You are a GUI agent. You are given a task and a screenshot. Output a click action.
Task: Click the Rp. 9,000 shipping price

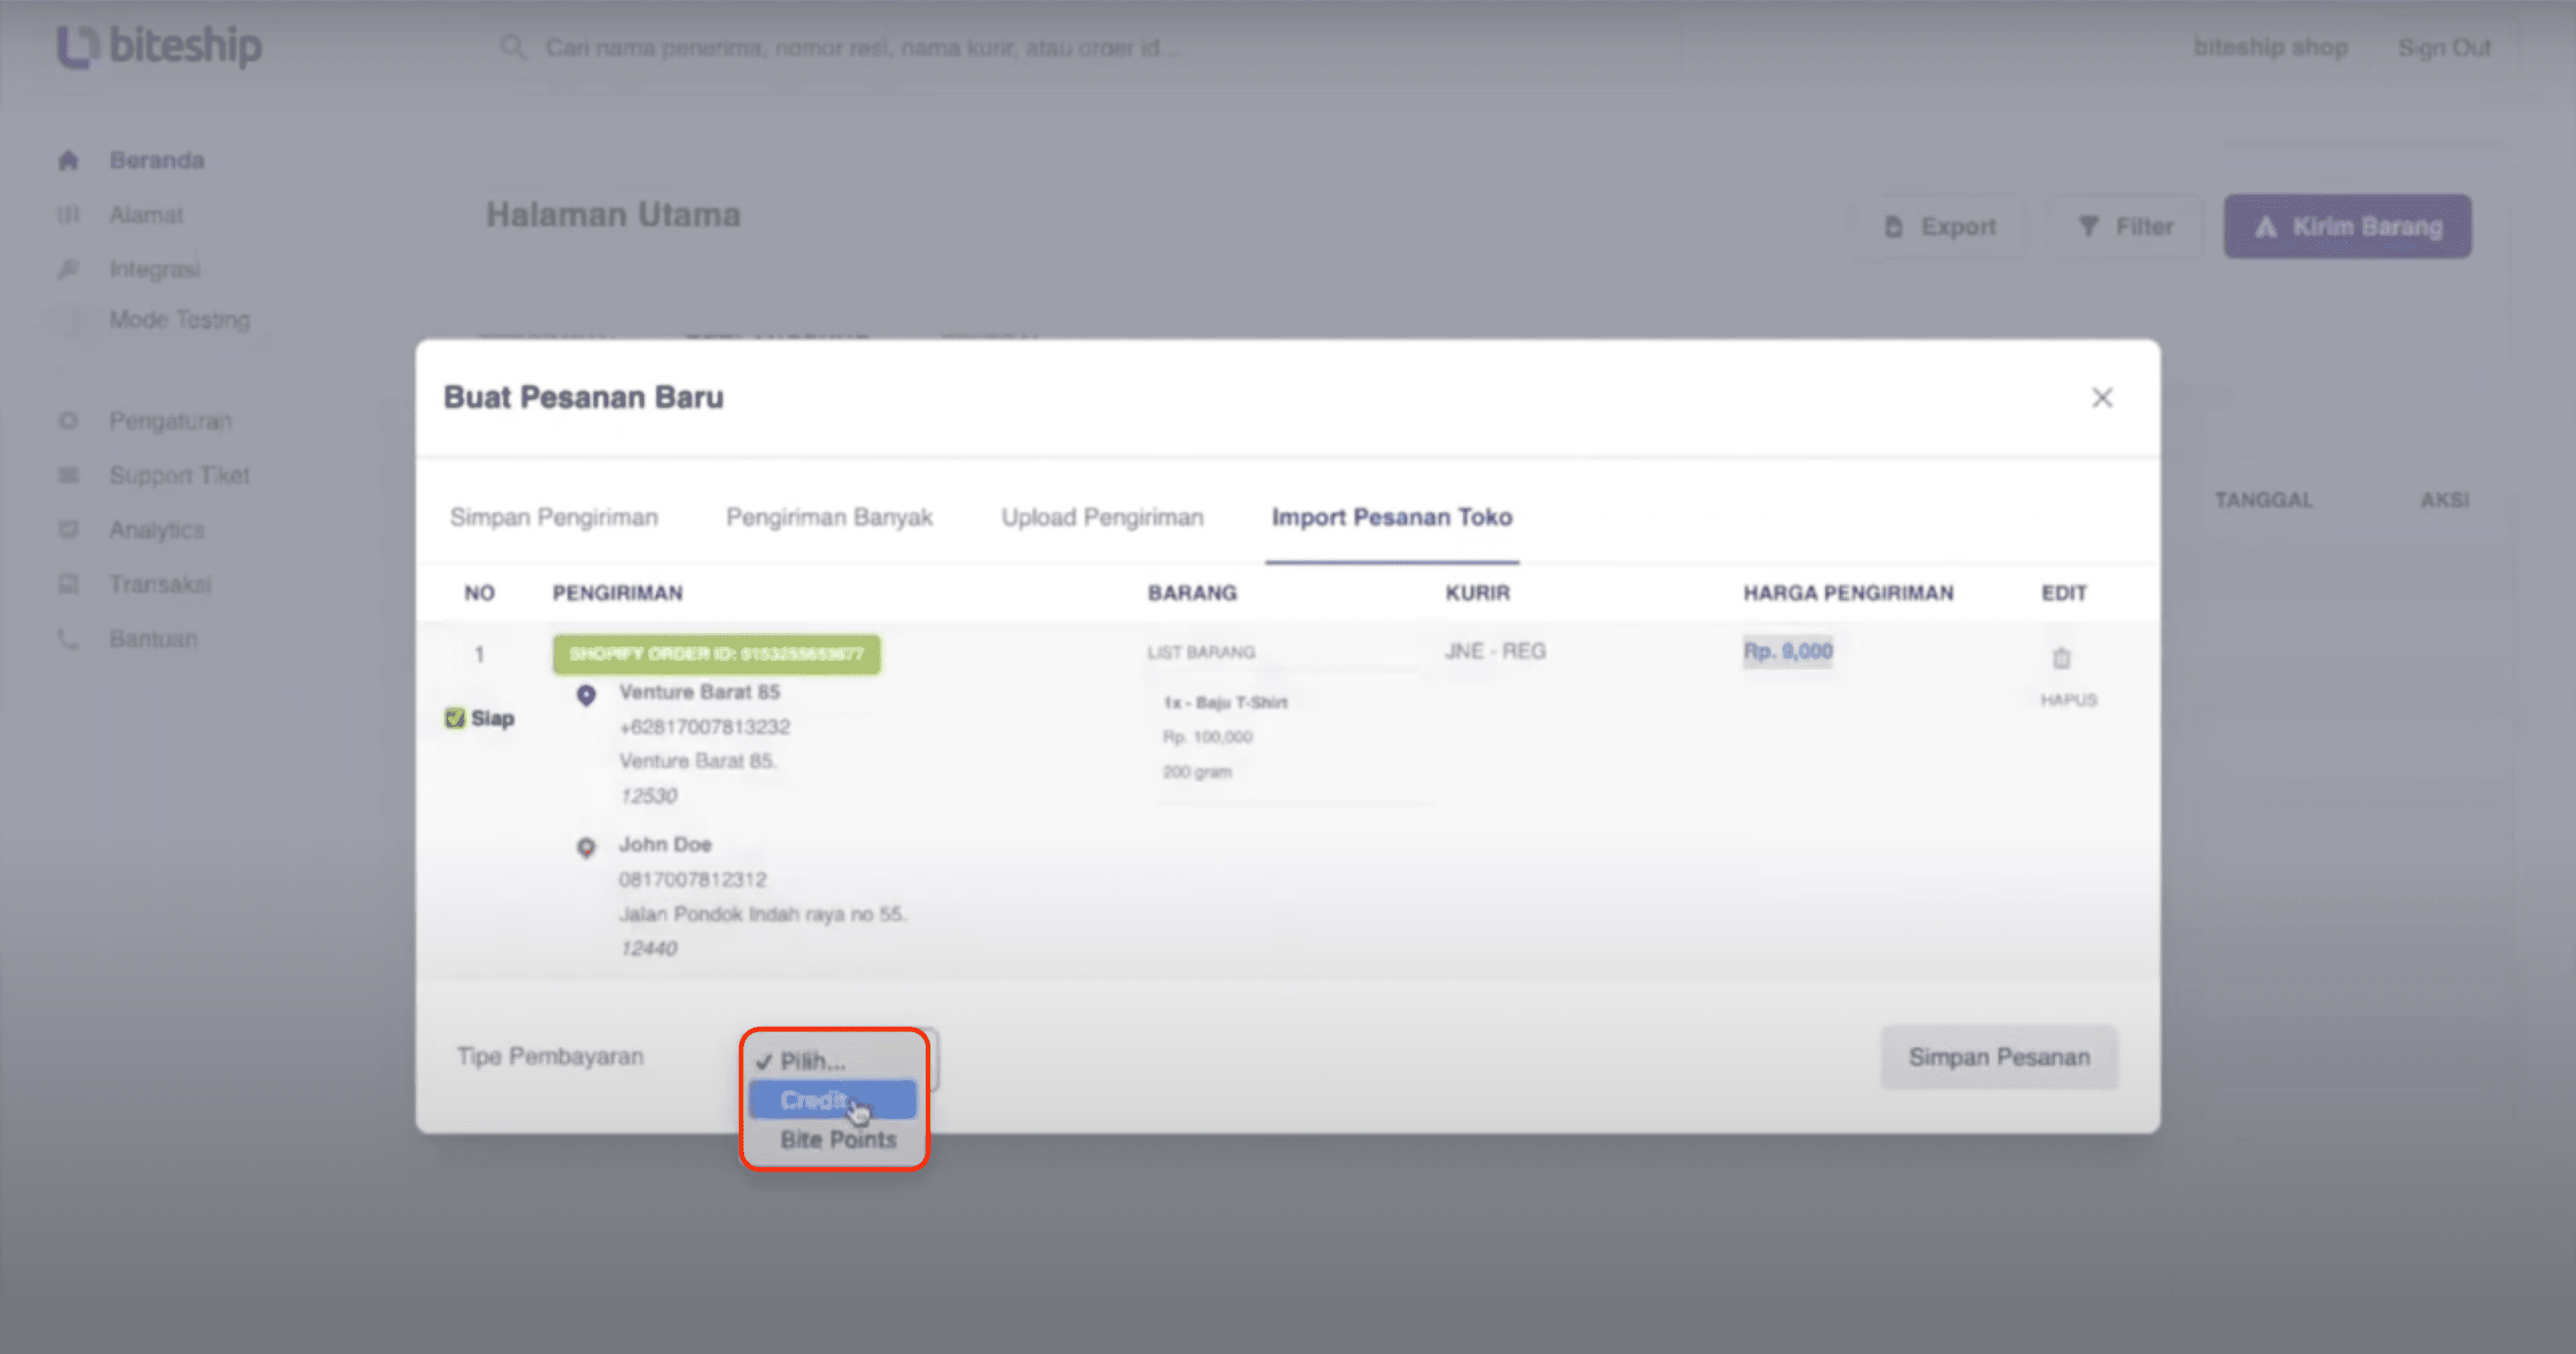pos(1788,651)
